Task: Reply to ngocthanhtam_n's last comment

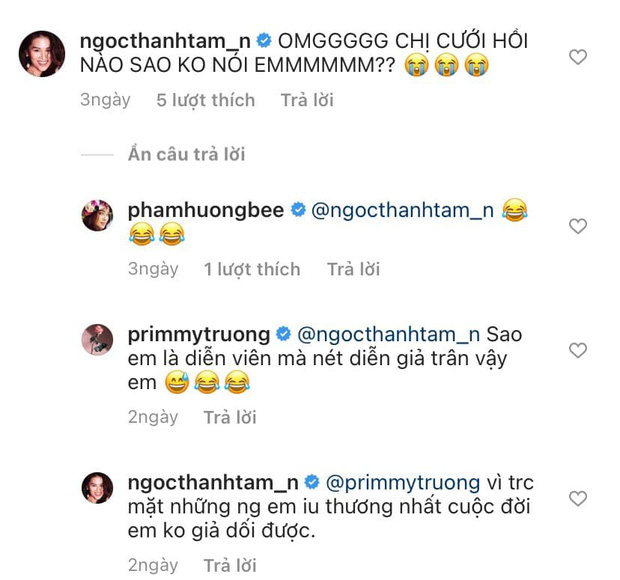Action: click(230, 565)
